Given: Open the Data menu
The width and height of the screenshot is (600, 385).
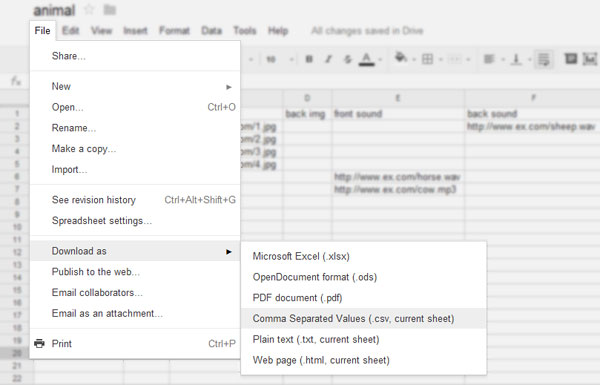Looking at the screenshot, I should pyautogui.click(x=212, y=31).
